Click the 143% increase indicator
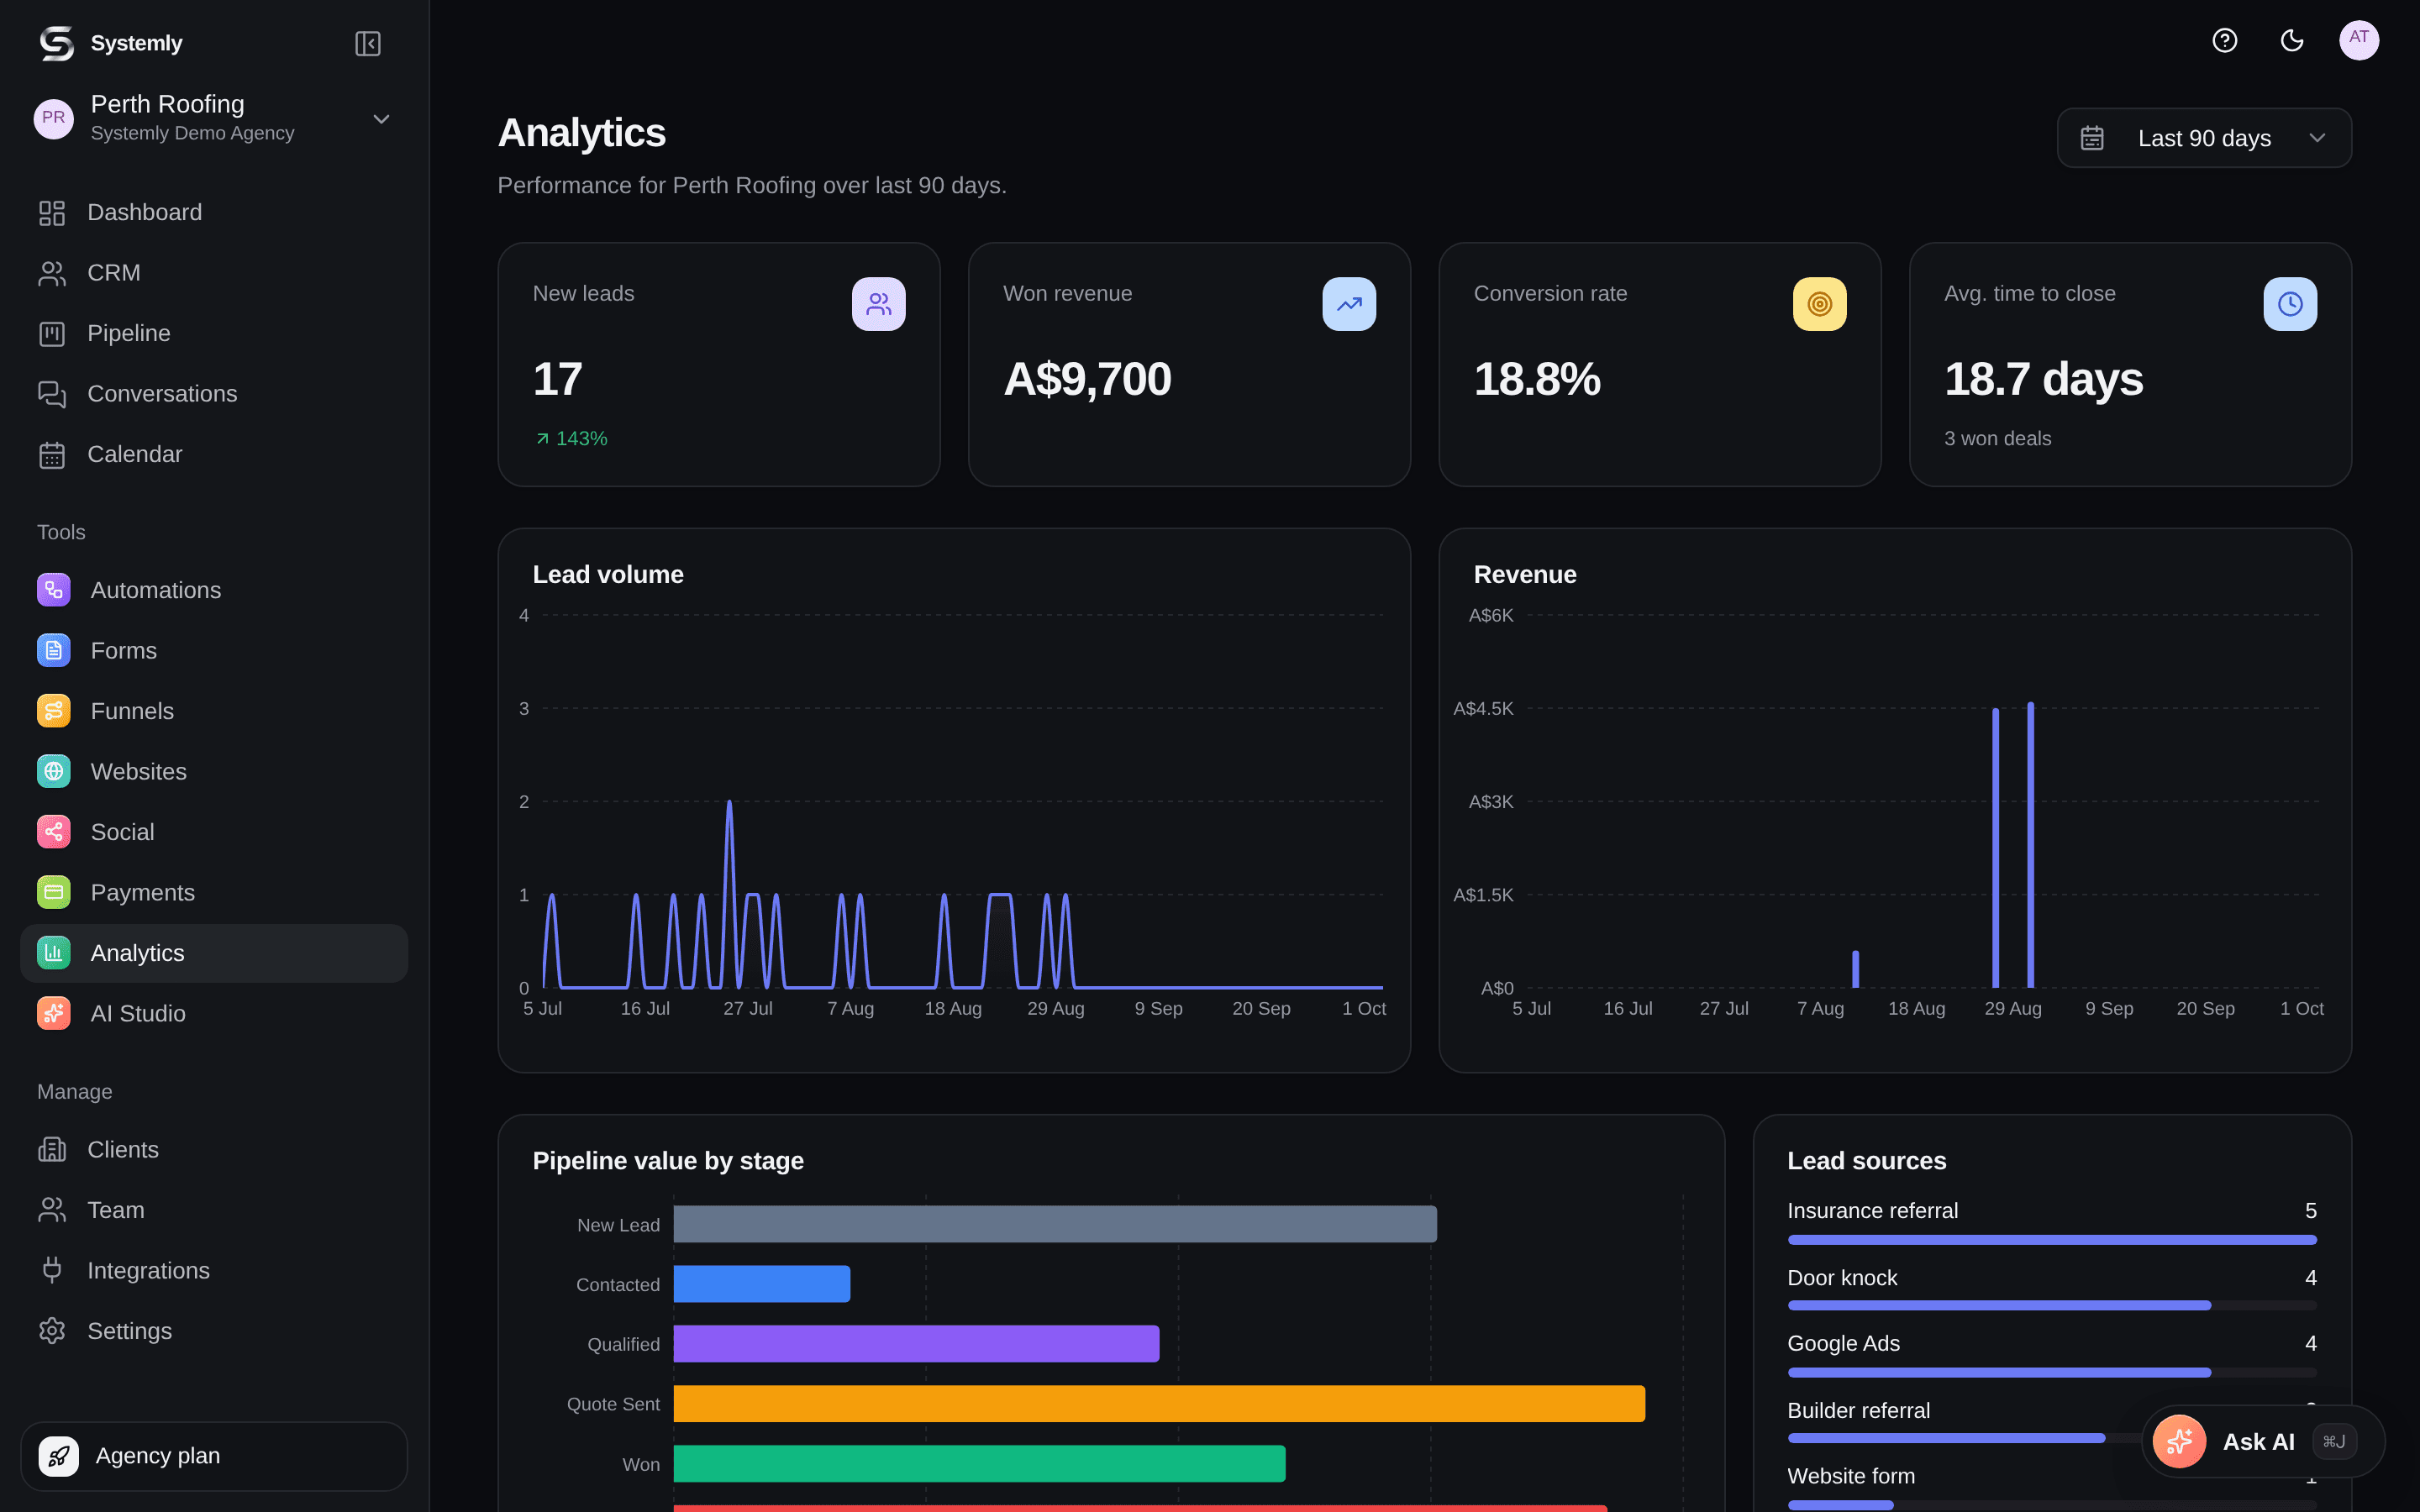The image size is (2420, 1512). point(571,438)
